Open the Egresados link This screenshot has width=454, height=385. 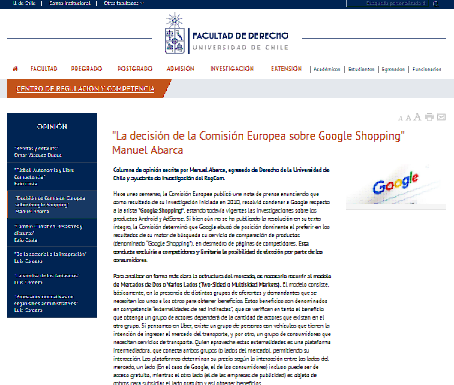click(393, 69)
